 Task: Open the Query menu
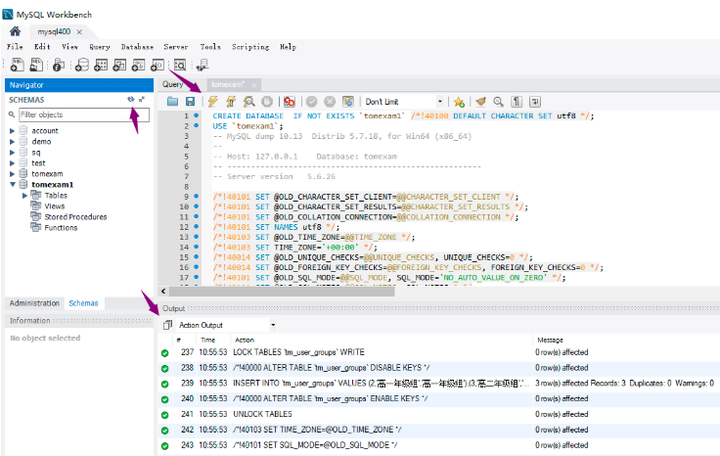(100, 47)
